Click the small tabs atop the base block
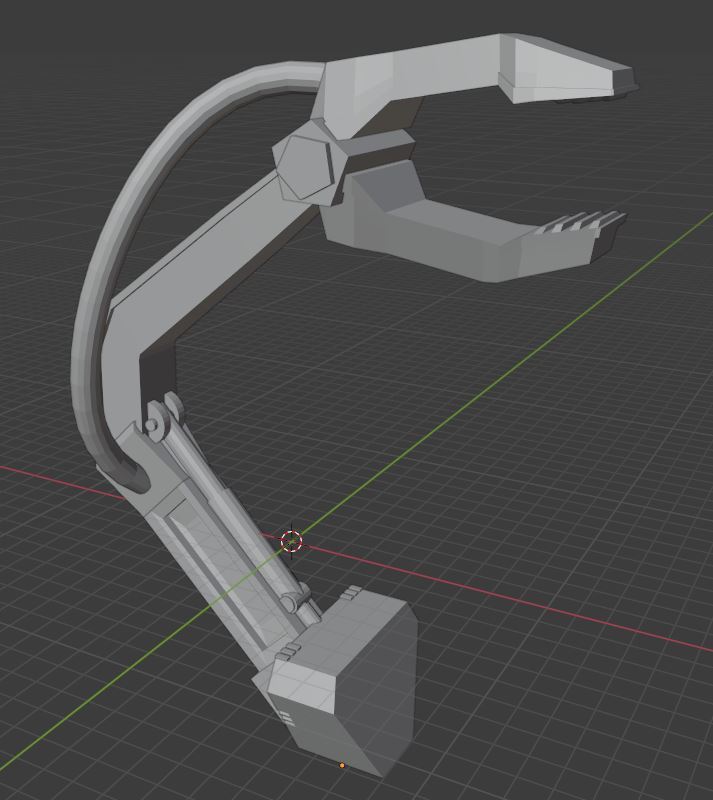 (350, 593)
